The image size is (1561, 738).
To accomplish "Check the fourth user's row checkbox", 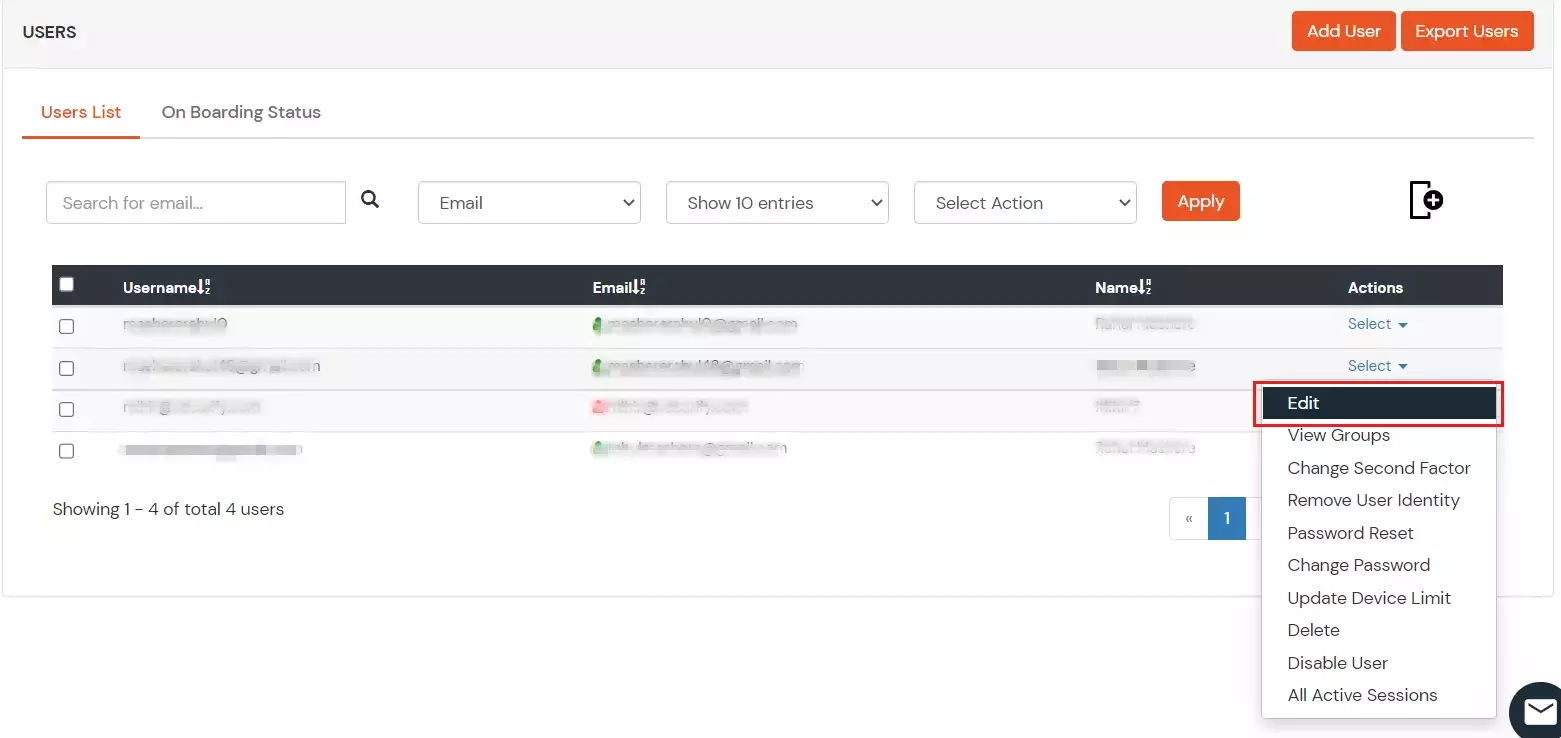I will (66, 450).
